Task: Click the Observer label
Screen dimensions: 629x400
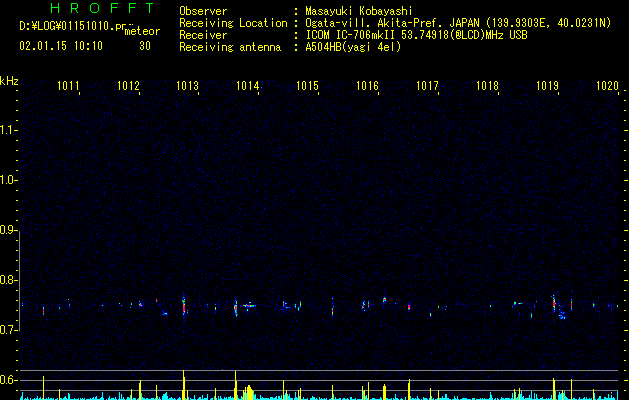Action: tap(203, 11)
